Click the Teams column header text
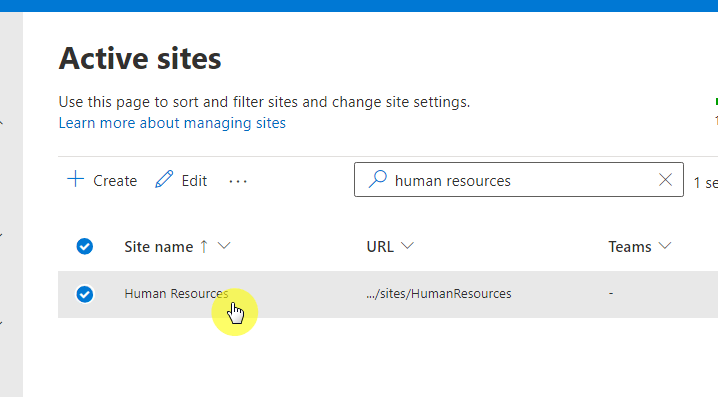The height and width of the screenshot is (397, 718). click(630, 247)
